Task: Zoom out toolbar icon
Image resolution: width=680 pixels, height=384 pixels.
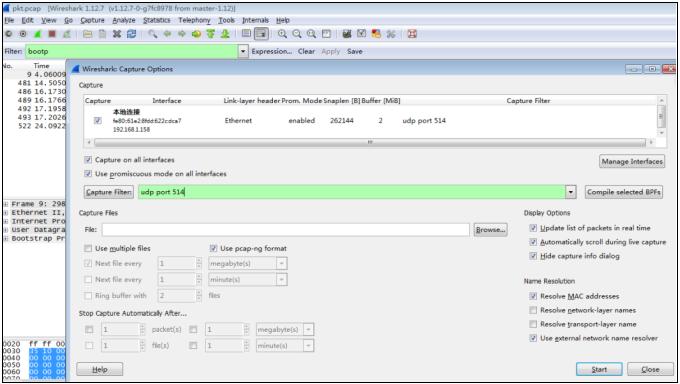Action: point(297,34)
